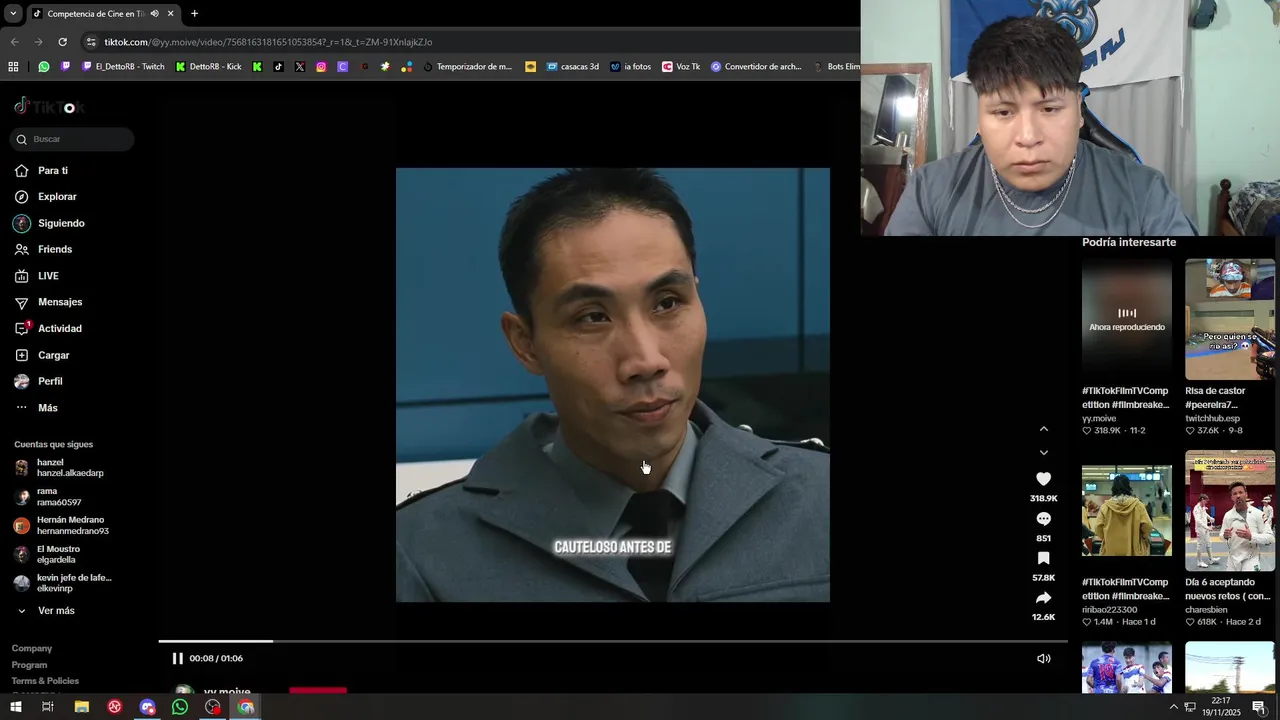
Task: Open the Ahora reproduciendo thumbnail
Action: (1127, 319)
